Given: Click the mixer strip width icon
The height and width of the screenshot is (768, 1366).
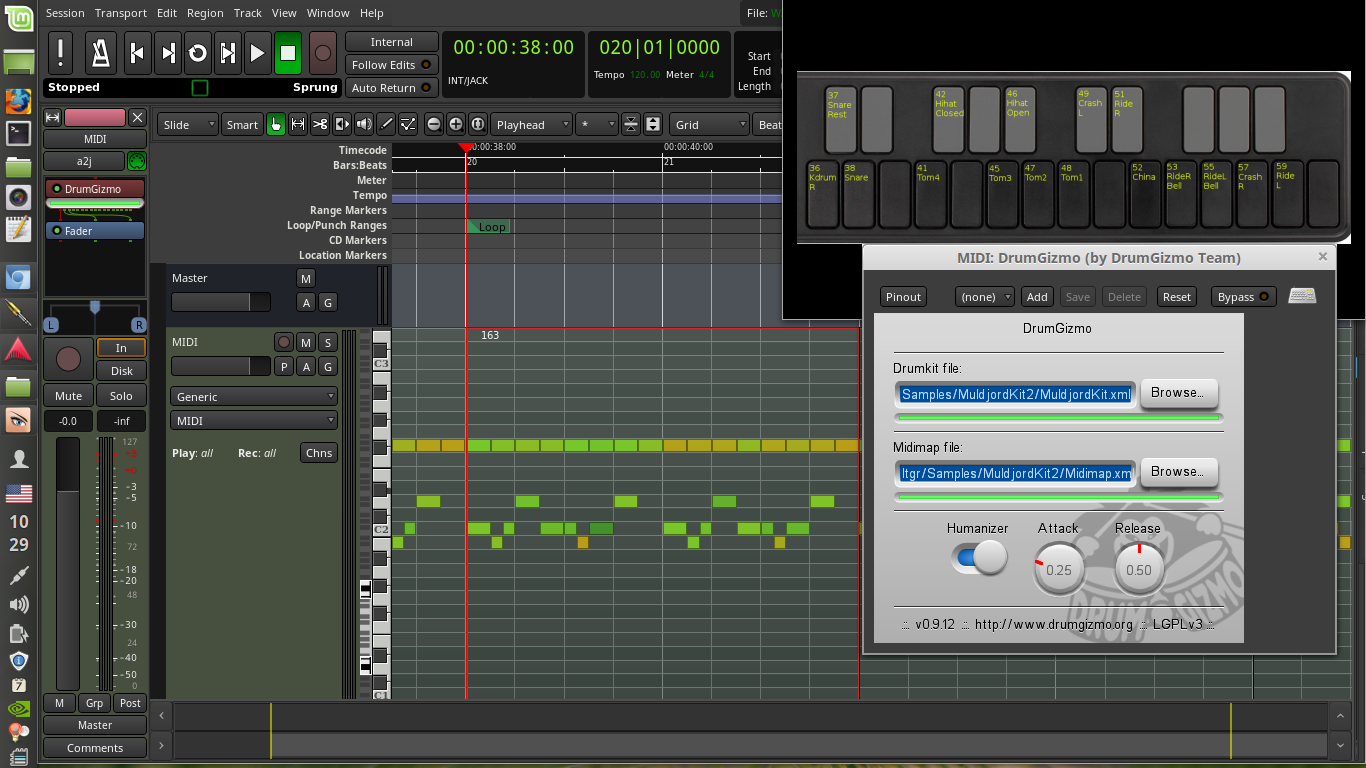Looking at the screenshot, I should (53, 118).
